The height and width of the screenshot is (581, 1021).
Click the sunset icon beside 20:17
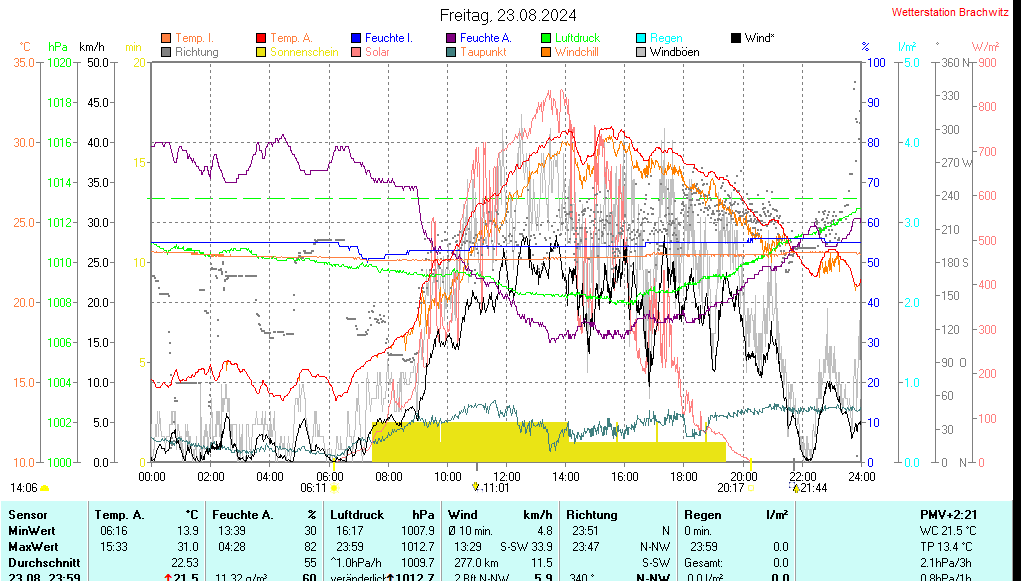click(x=750, y=488)
